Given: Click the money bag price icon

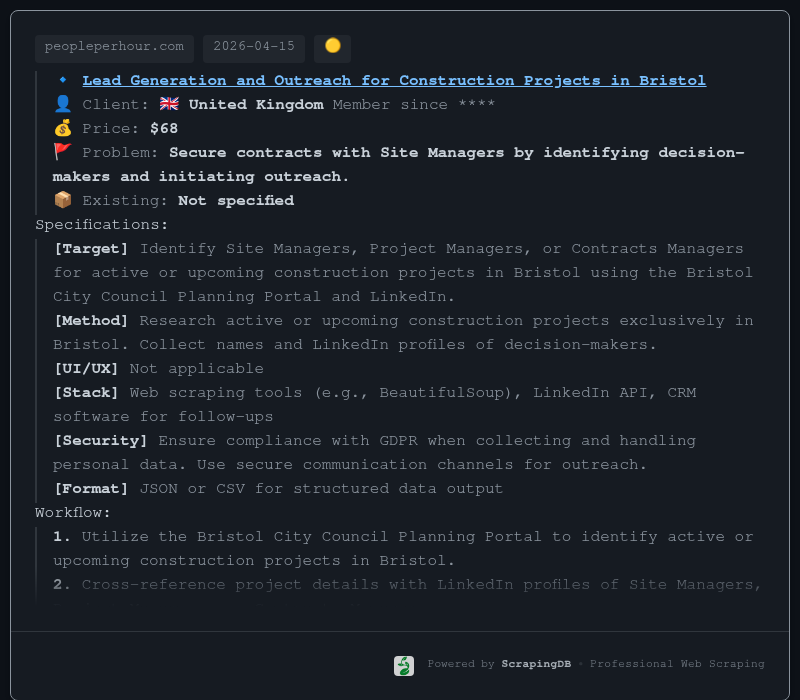Looking at the screenshot, I should [63, 128].
